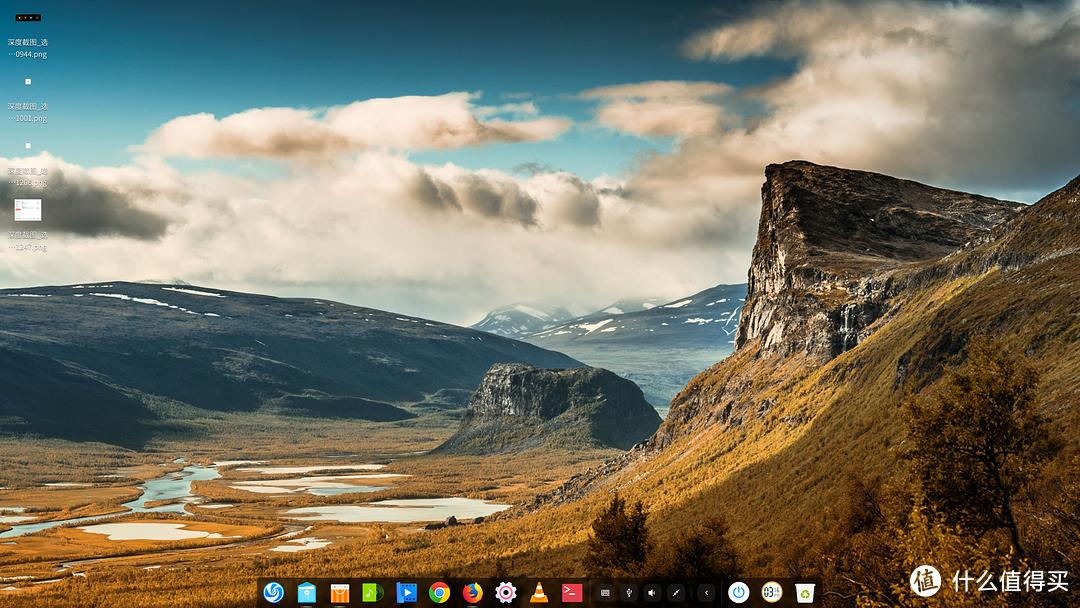Open Deepin Music player
1080x608 pixels.
click(x=372, y=591)
